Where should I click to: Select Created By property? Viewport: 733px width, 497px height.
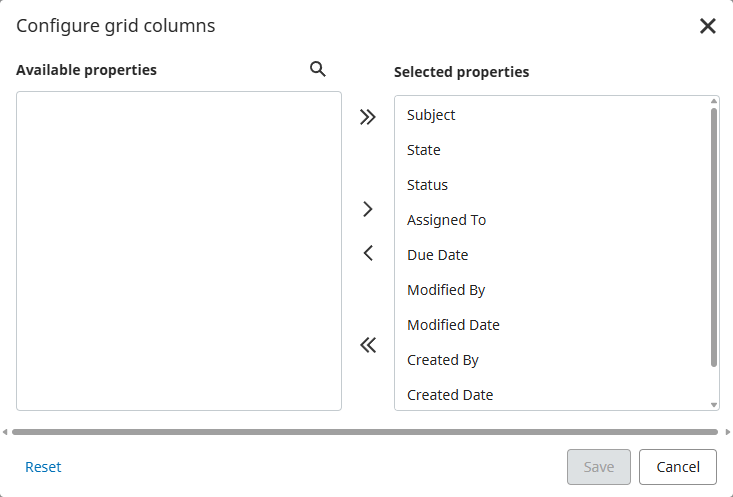(443, 360)
